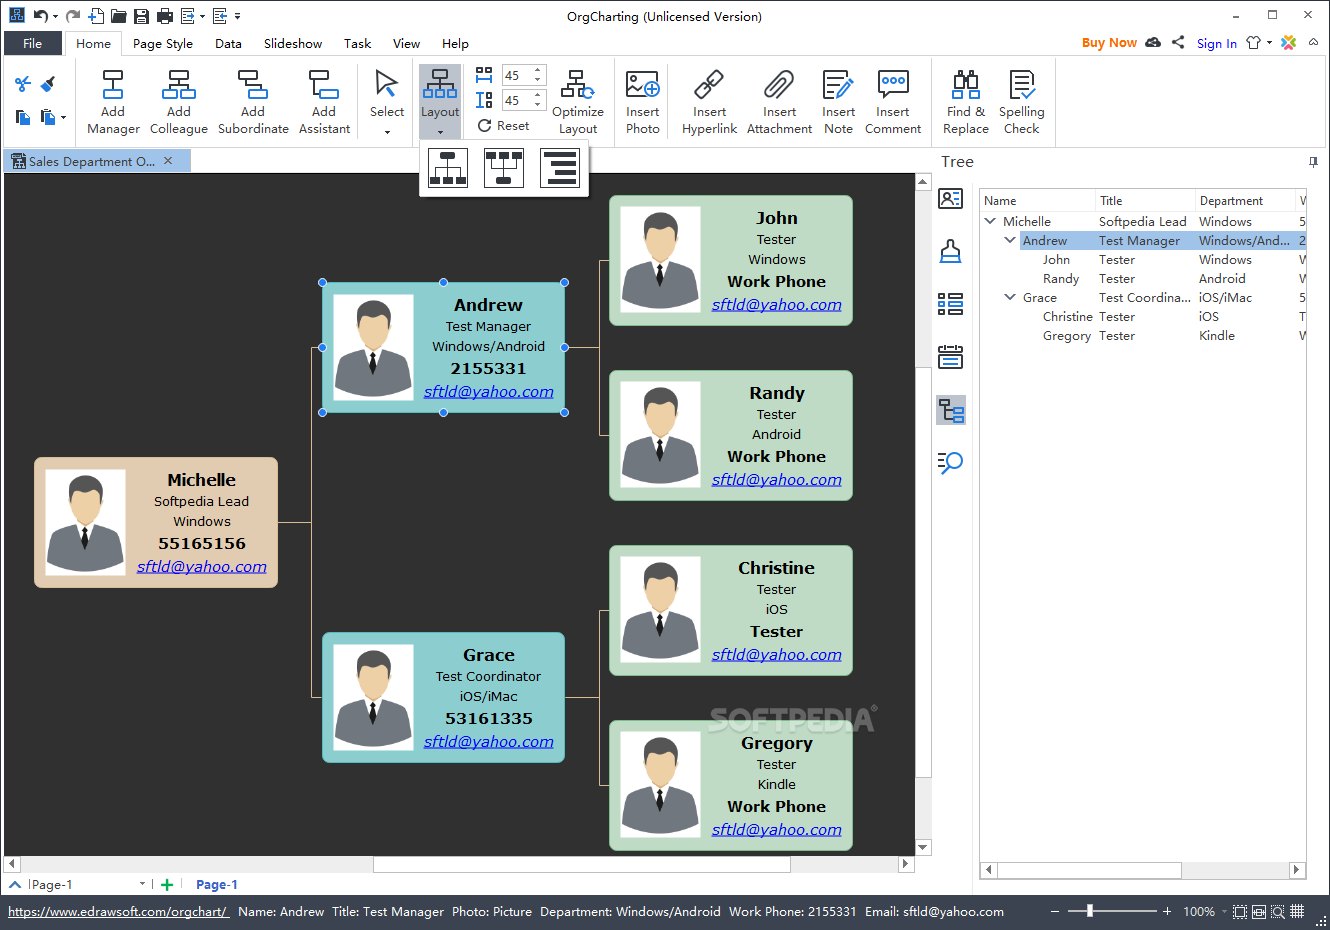Open the File menu
Screen dimensions: 1330x930
tap(33, 43)
